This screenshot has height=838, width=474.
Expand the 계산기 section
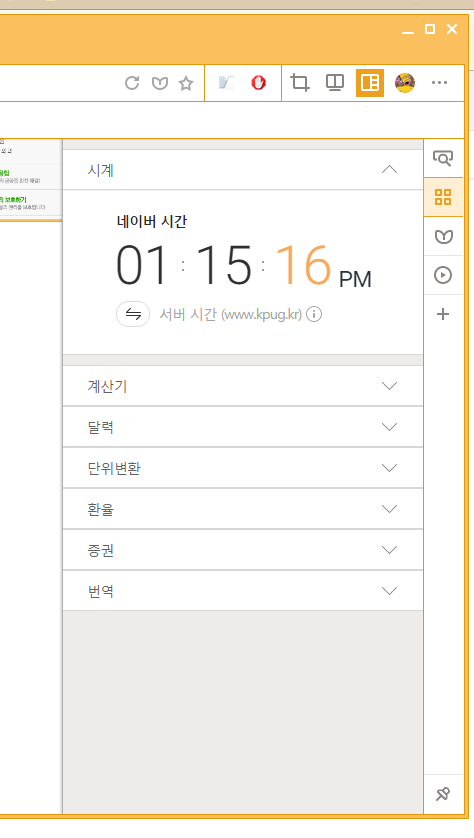click(x=243, y=386)
